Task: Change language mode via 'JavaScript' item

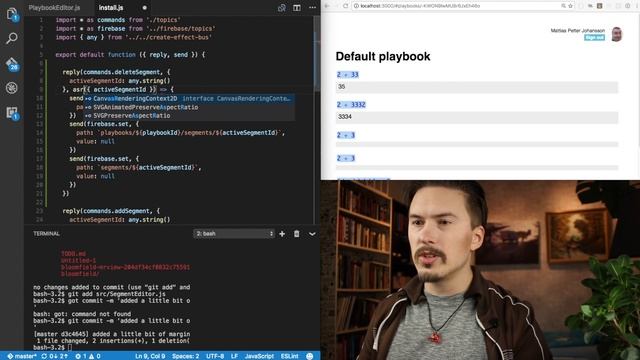Action: 259,356
